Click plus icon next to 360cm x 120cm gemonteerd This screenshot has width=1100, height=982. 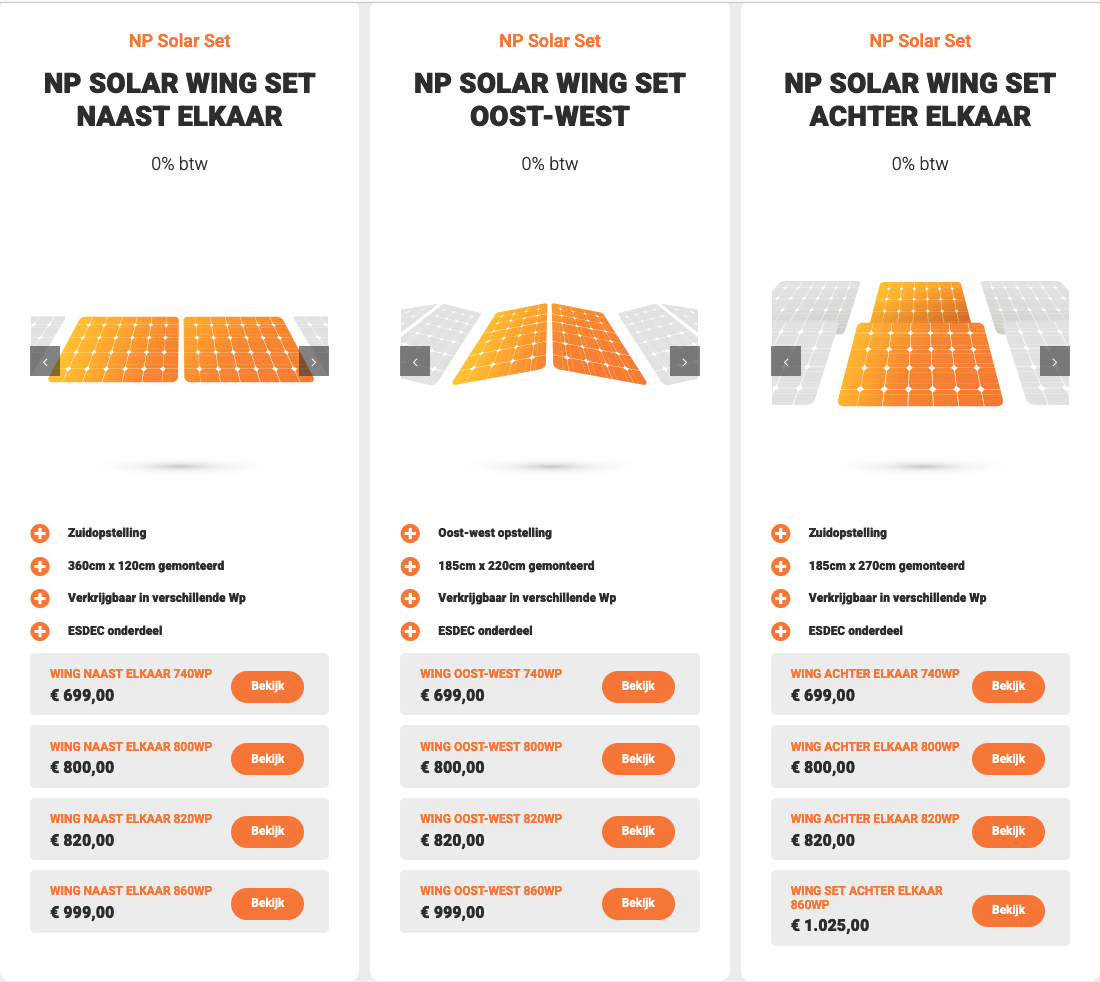pos(40,567)
